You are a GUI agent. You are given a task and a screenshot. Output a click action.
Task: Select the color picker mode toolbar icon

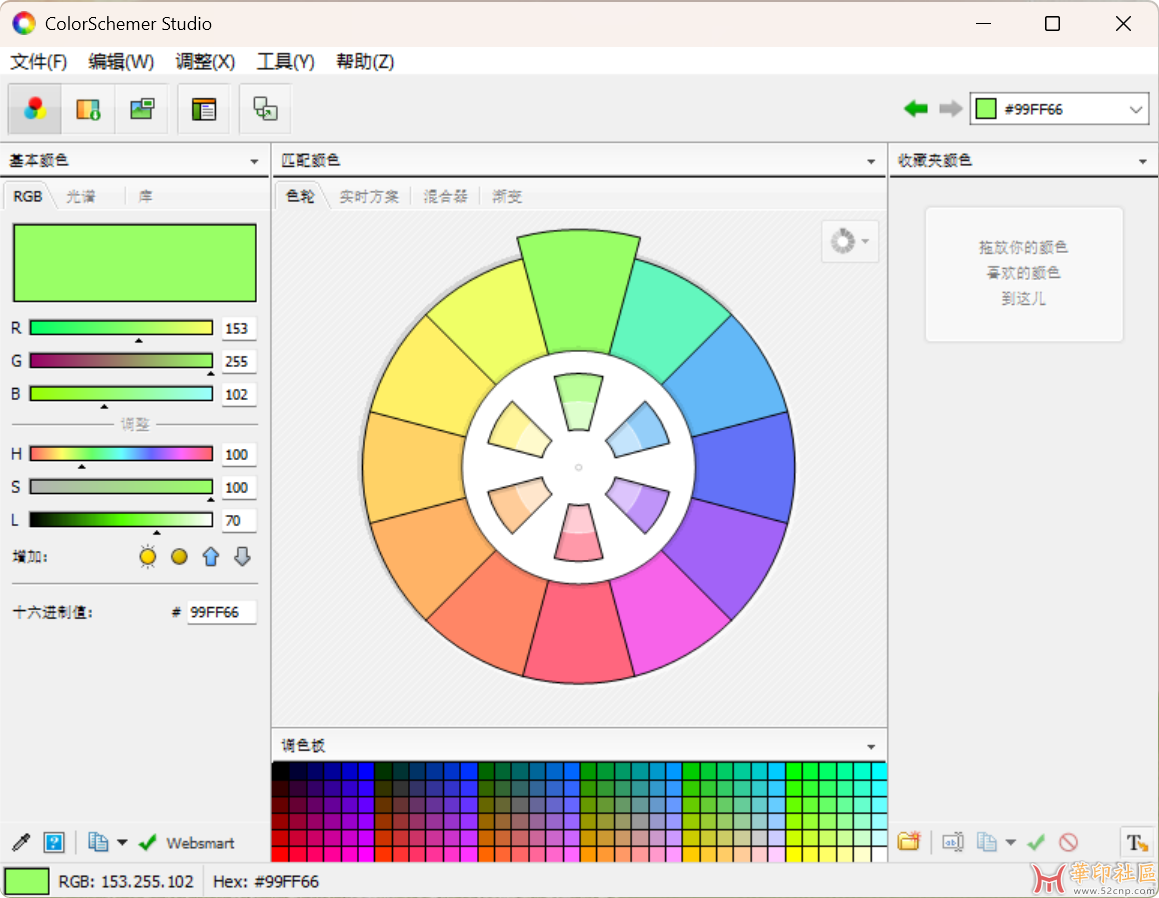pos(34,109)
